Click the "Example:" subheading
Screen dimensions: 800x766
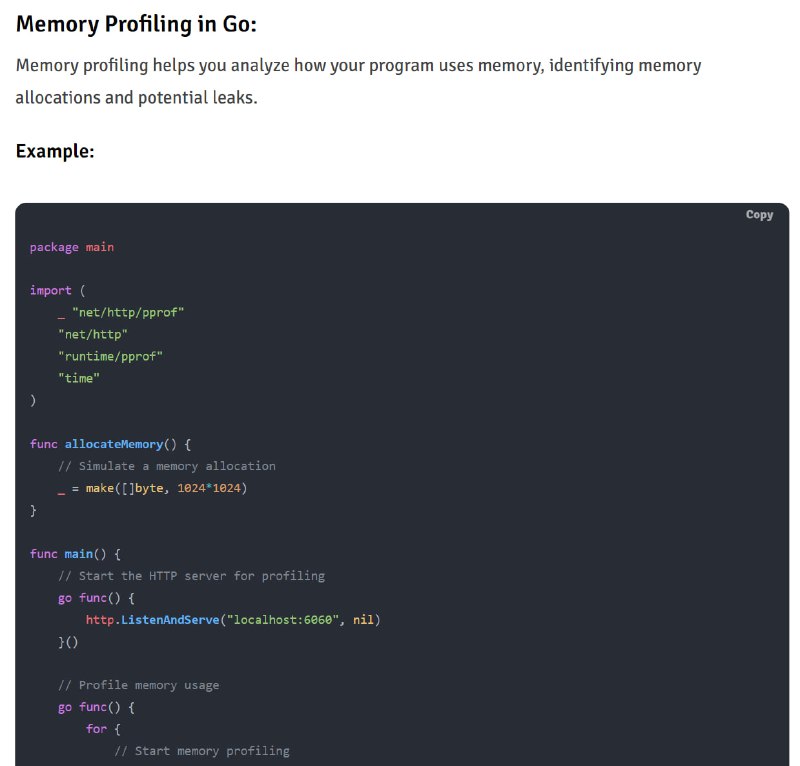pos(55,151)
